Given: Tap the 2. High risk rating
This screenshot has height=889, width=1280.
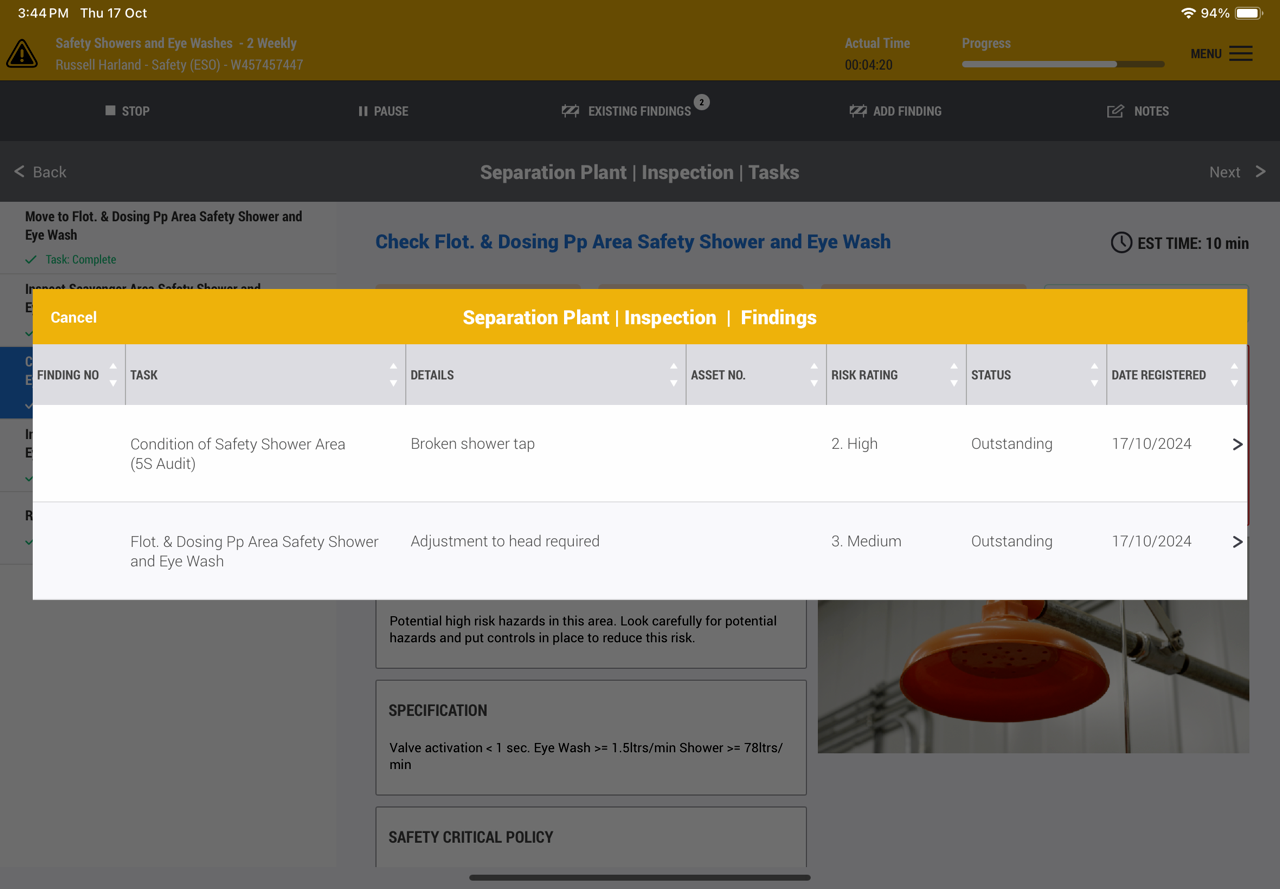Looking at the screenshot, I should click(854, 444).
